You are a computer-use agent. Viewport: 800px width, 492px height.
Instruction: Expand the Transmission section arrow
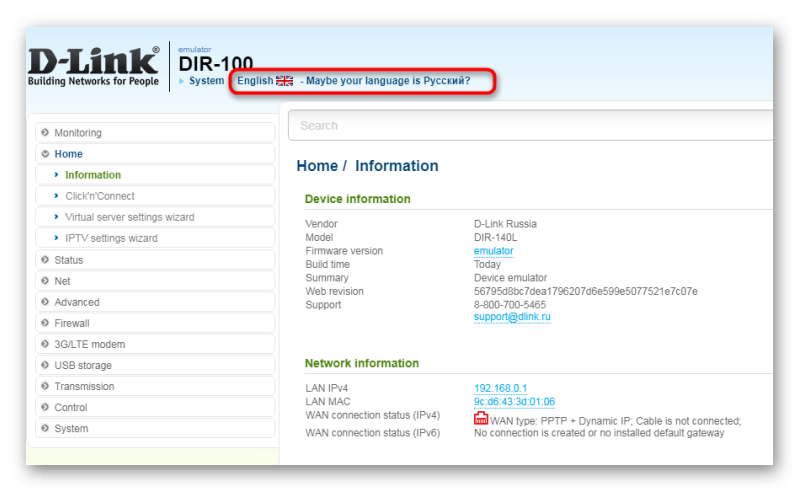click(x=45, y=386)
